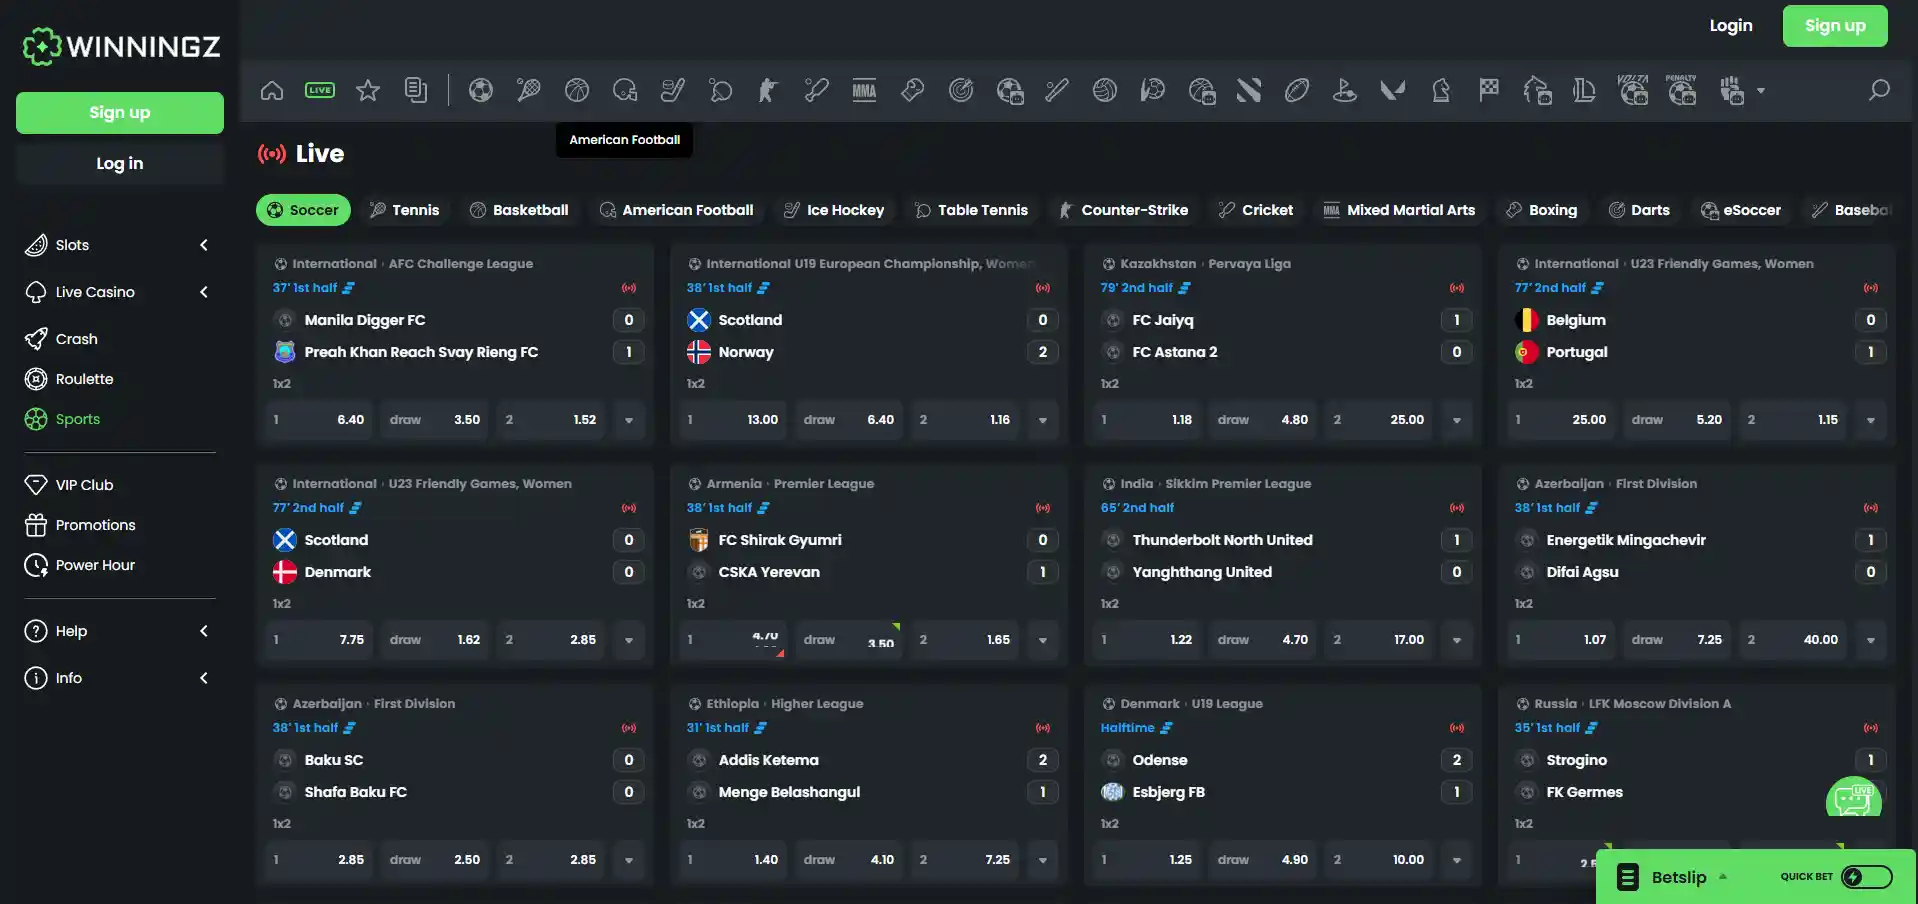Select the darts target icon
This screenshot has height=904, width=1918.
coord(961,91)
